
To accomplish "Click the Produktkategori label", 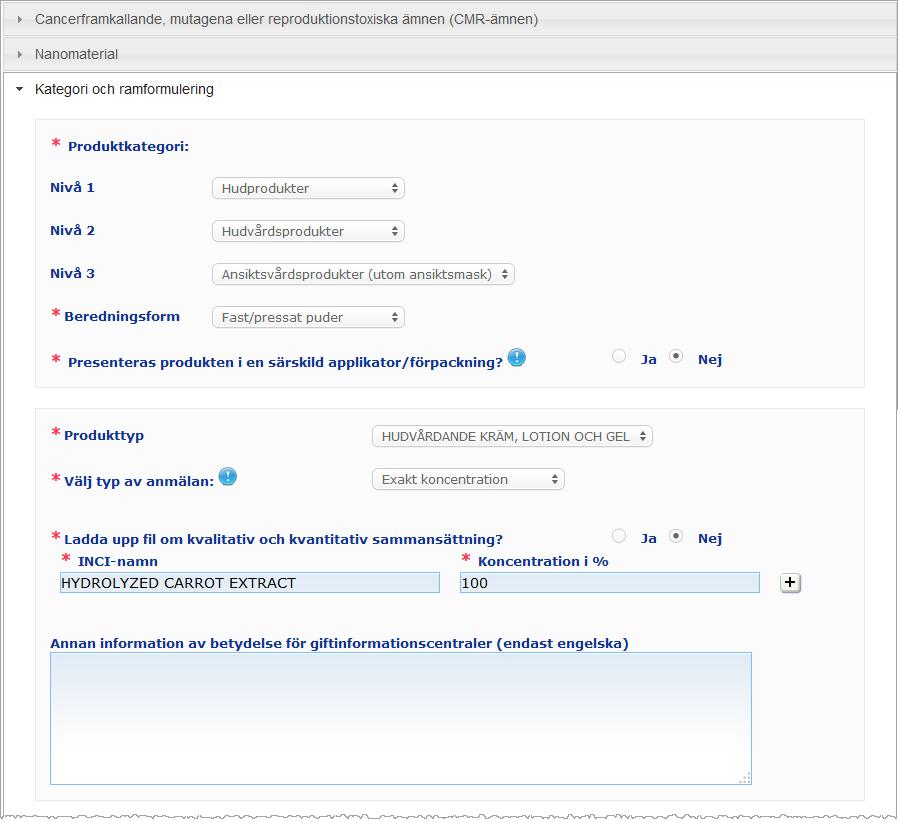I will (128, 147).
